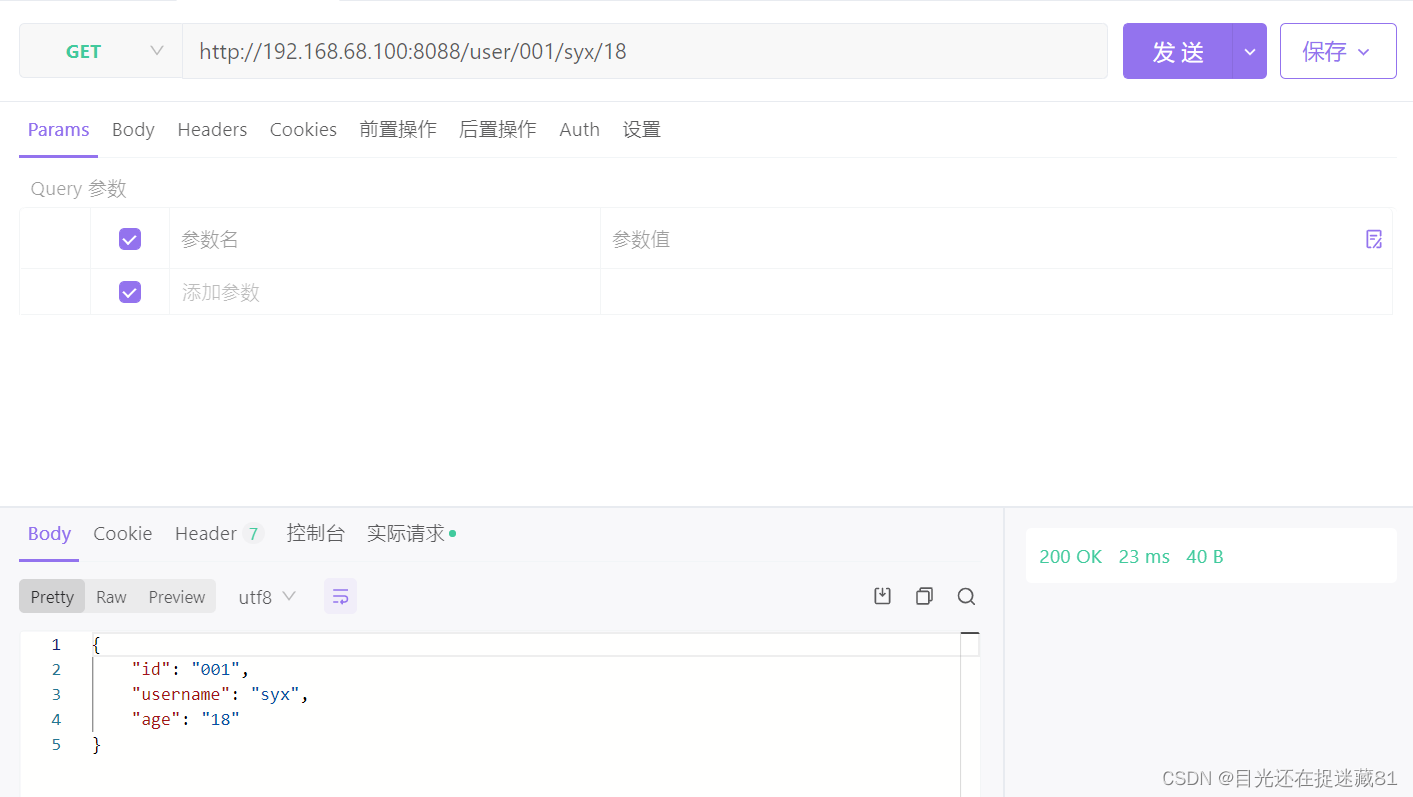The width and height of the screenshot is (1413, 797).
Task: Click the "id" key in response JSON
Action: [151, 669]
